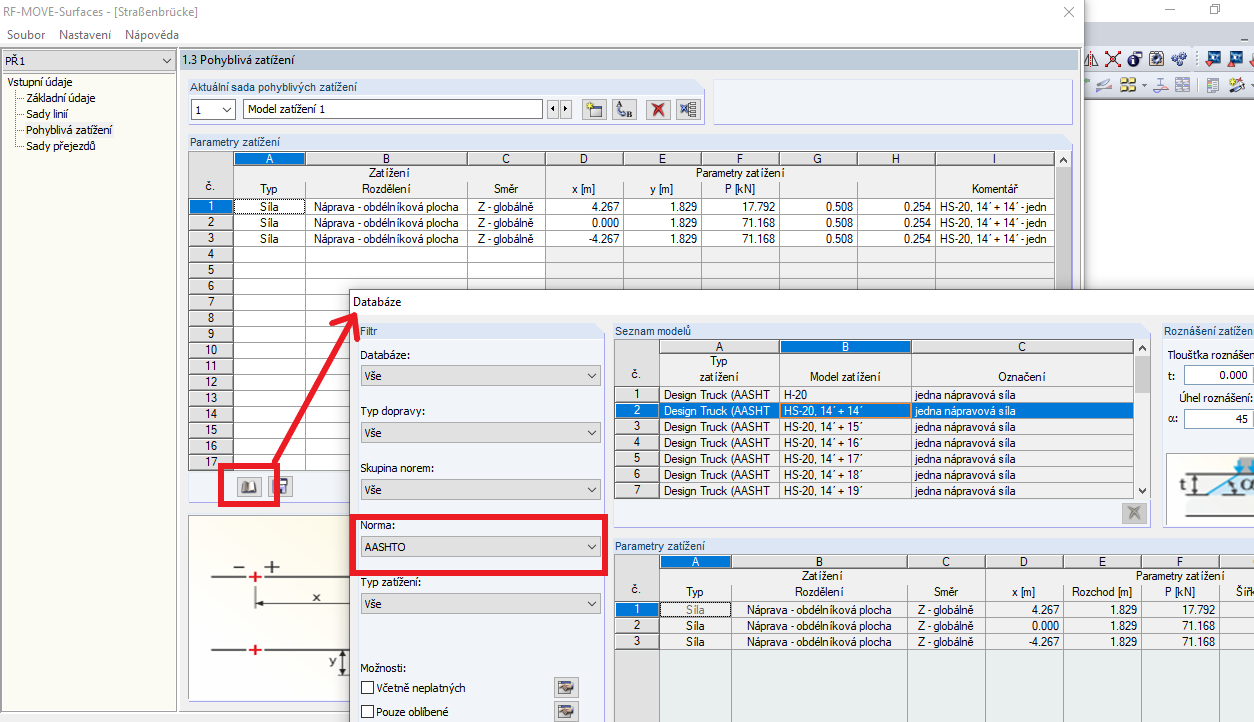Open dropdown arrow beside yellow squares icon
The image size is (1254, 722).
click(x=1143, y=85)
